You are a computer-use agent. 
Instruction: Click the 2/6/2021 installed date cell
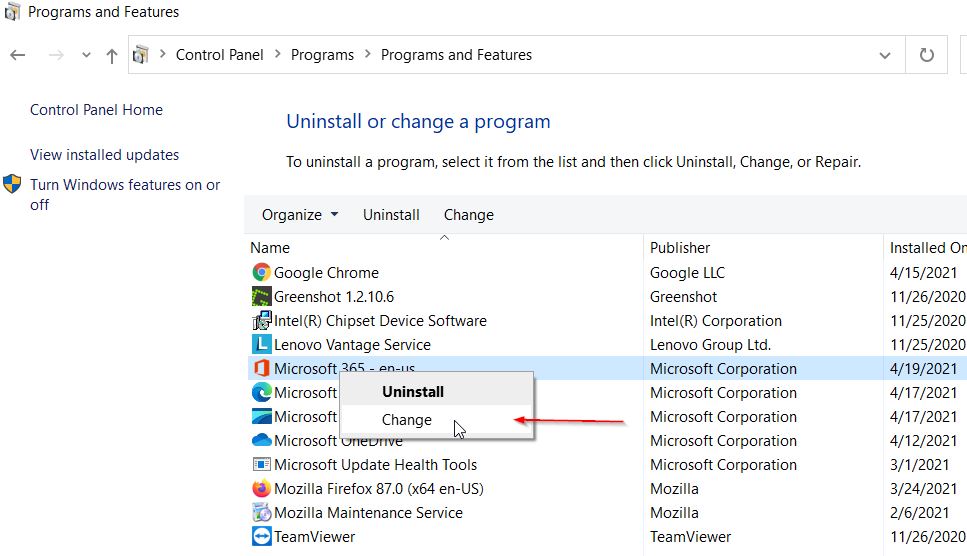(919, 513)
